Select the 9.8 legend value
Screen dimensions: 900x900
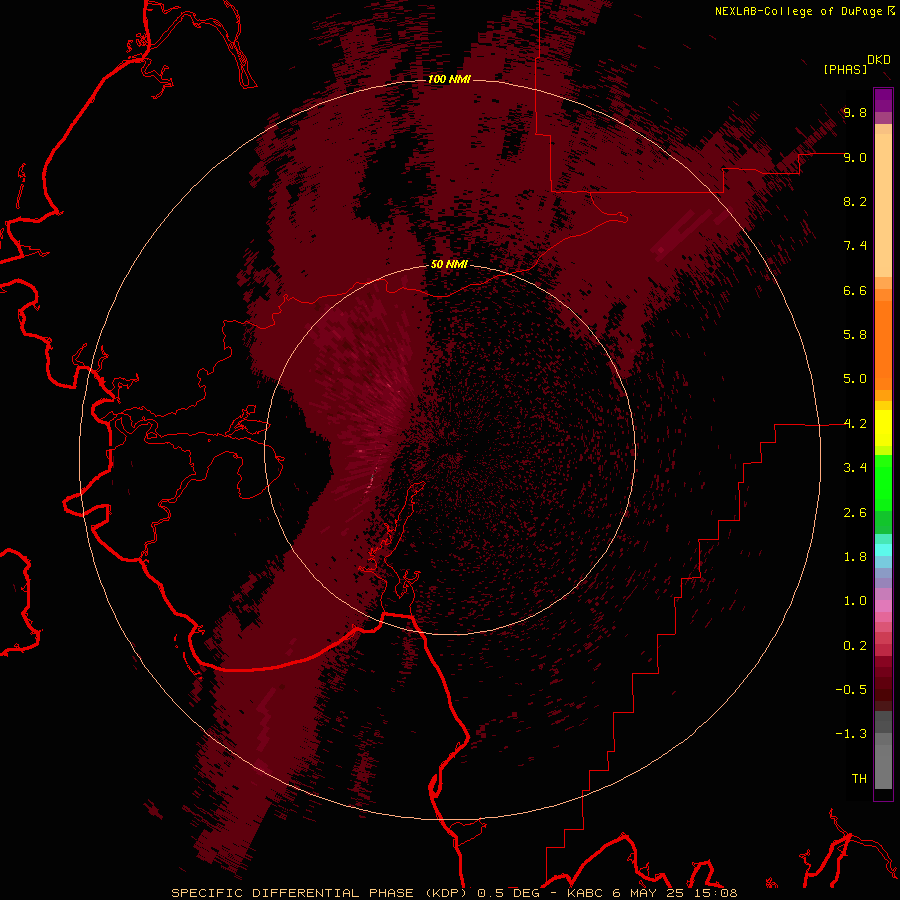[x=855, y=112]
